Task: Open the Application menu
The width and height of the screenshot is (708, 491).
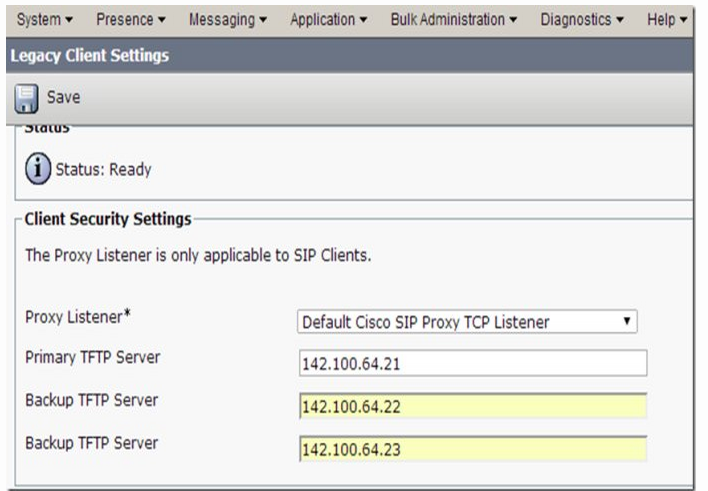Action: [x=328, y=19]
